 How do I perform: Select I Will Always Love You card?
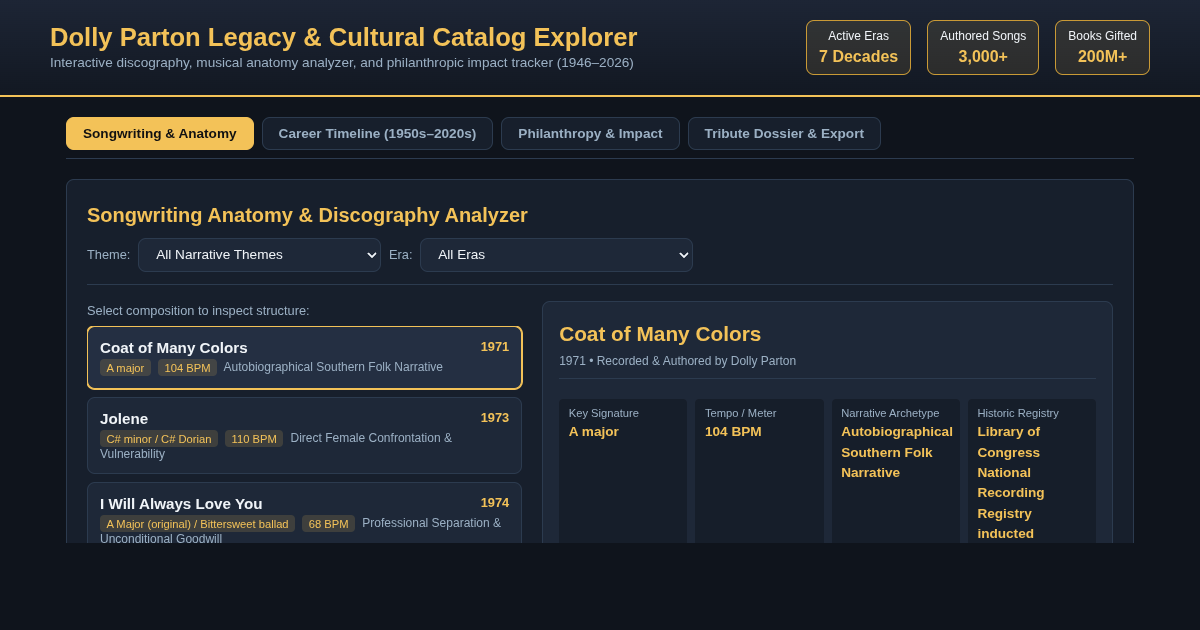(304, 513)
